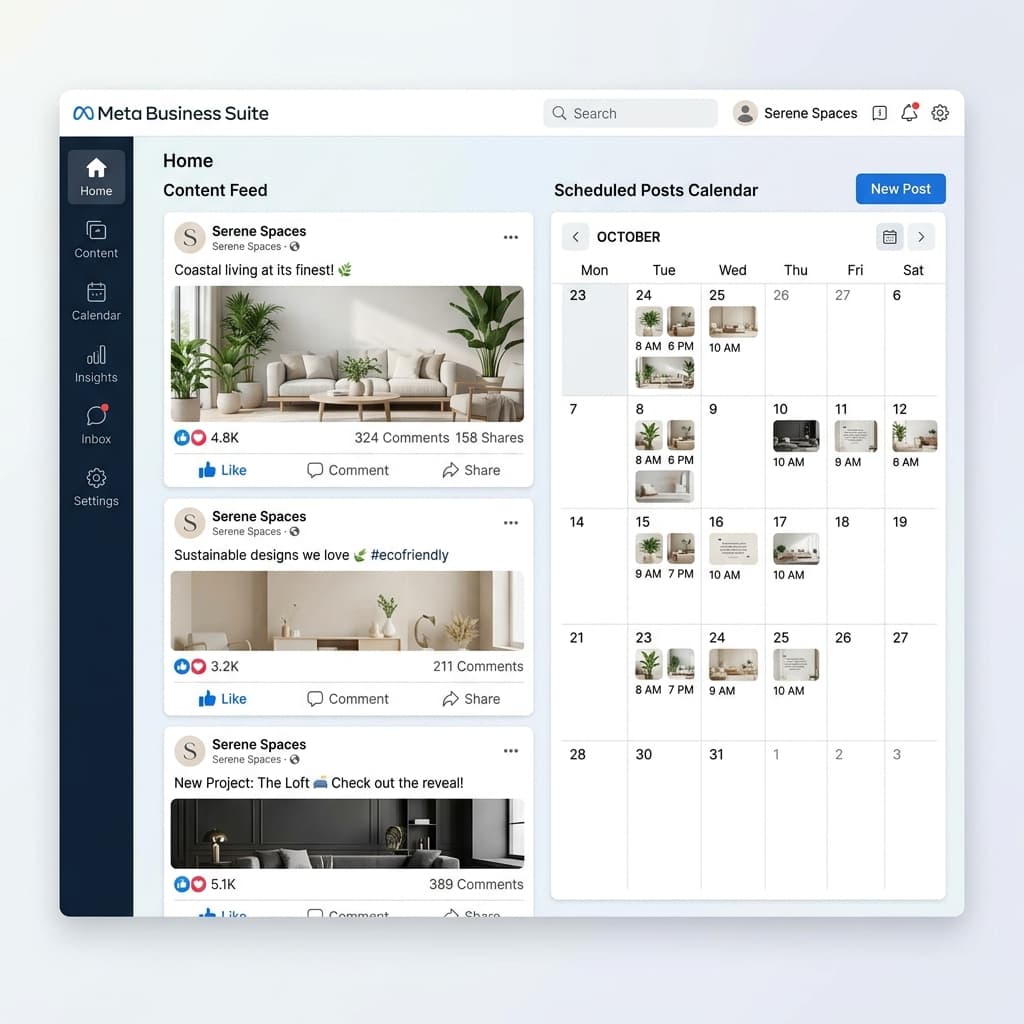Open Settings from the sidebar
This screenshot has width=1024, height=1024.
[95, 487]
